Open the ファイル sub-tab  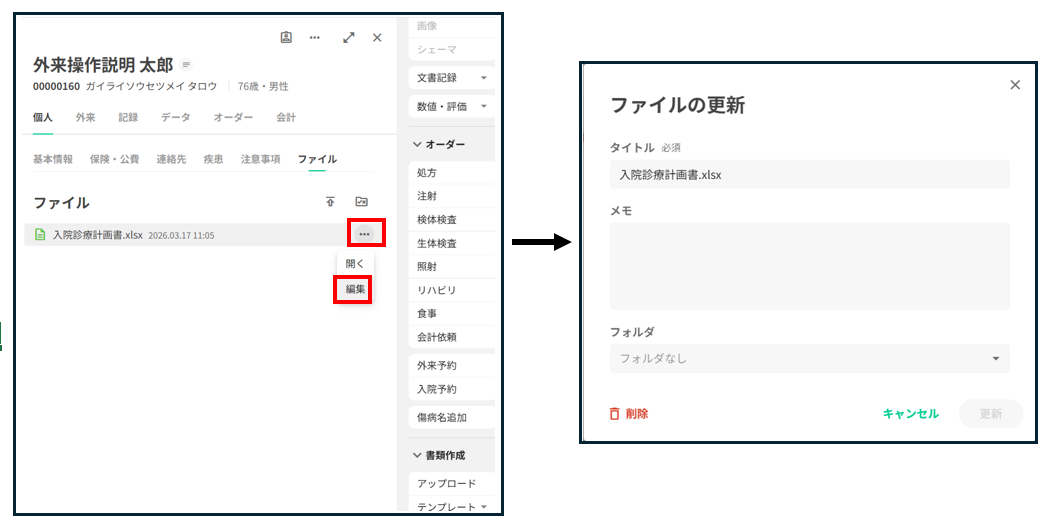pos(318,159)
